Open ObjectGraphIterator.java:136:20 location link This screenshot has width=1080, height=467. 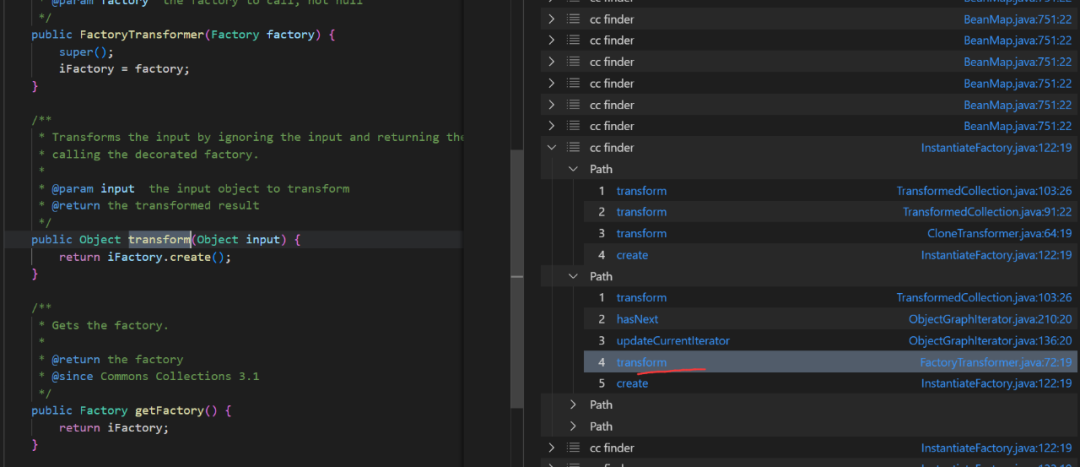tap(990, 341)
